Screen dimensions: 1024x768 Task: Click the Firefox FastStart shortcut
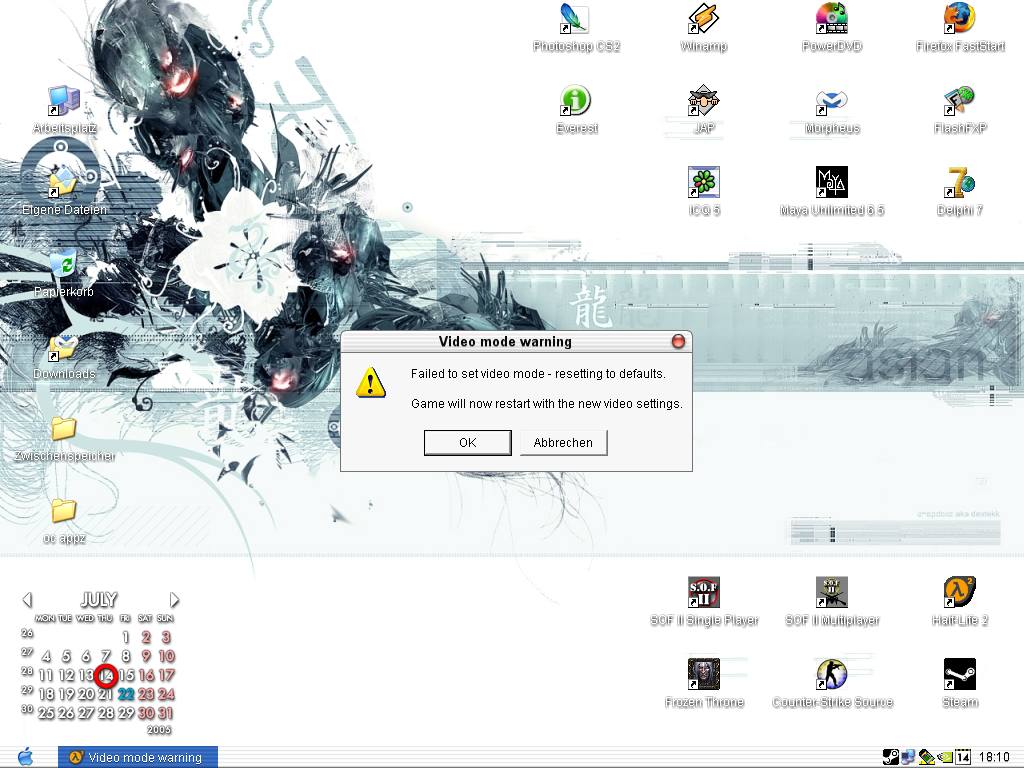point(959,20)
